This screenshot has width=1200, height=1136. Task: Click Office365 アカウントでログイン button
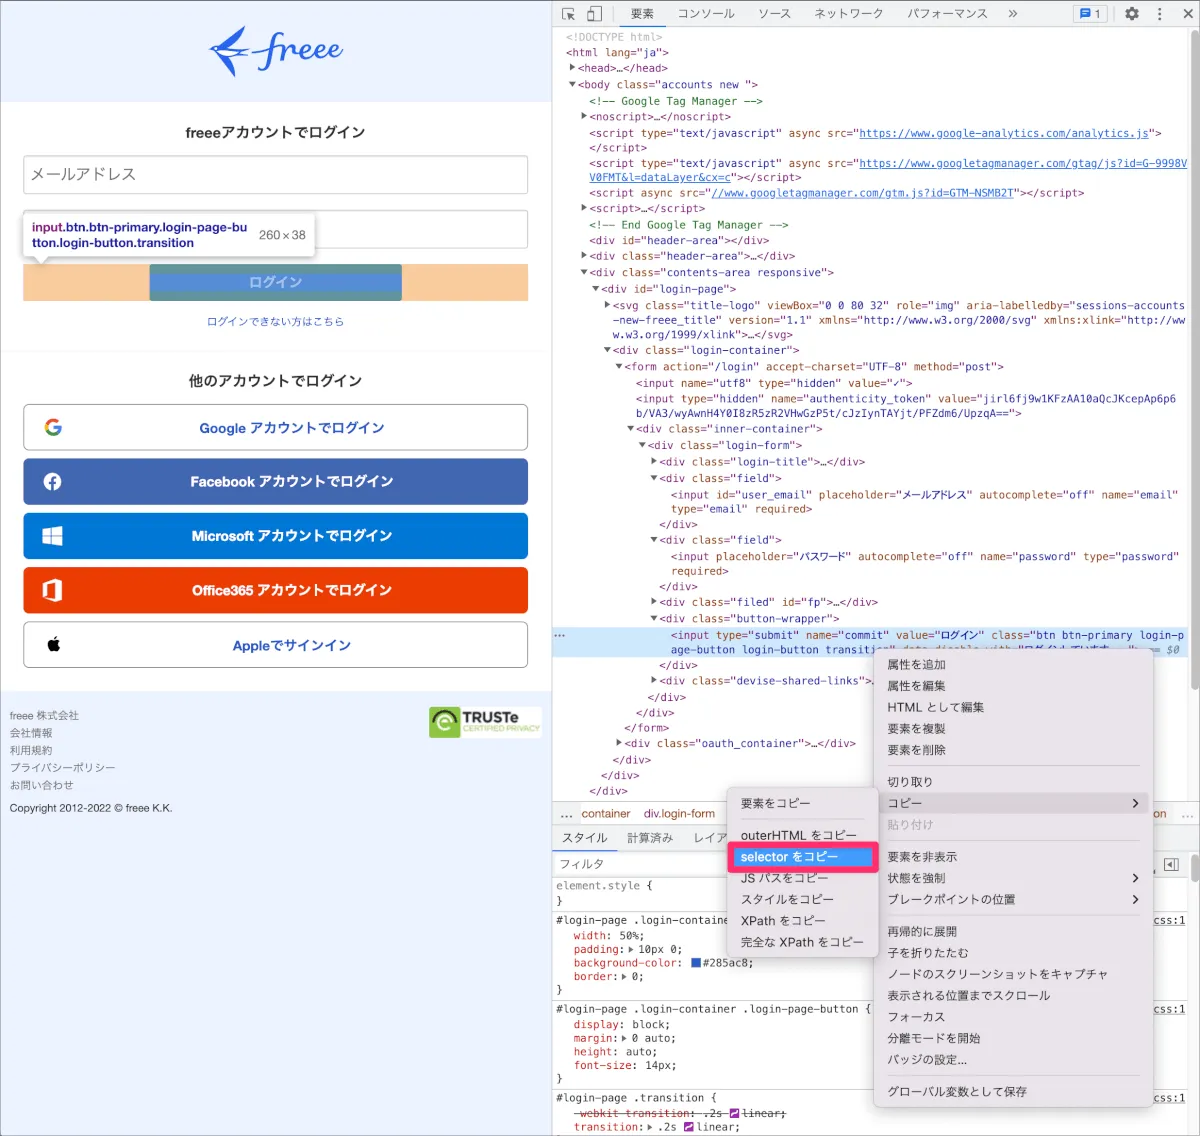click(276, 590)
